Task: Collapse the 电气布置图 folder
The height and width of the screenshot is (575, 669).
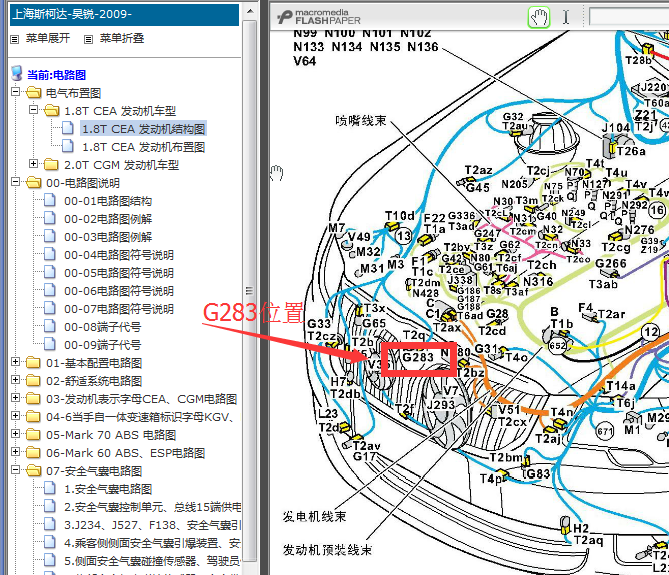Action: pos(15,92)
